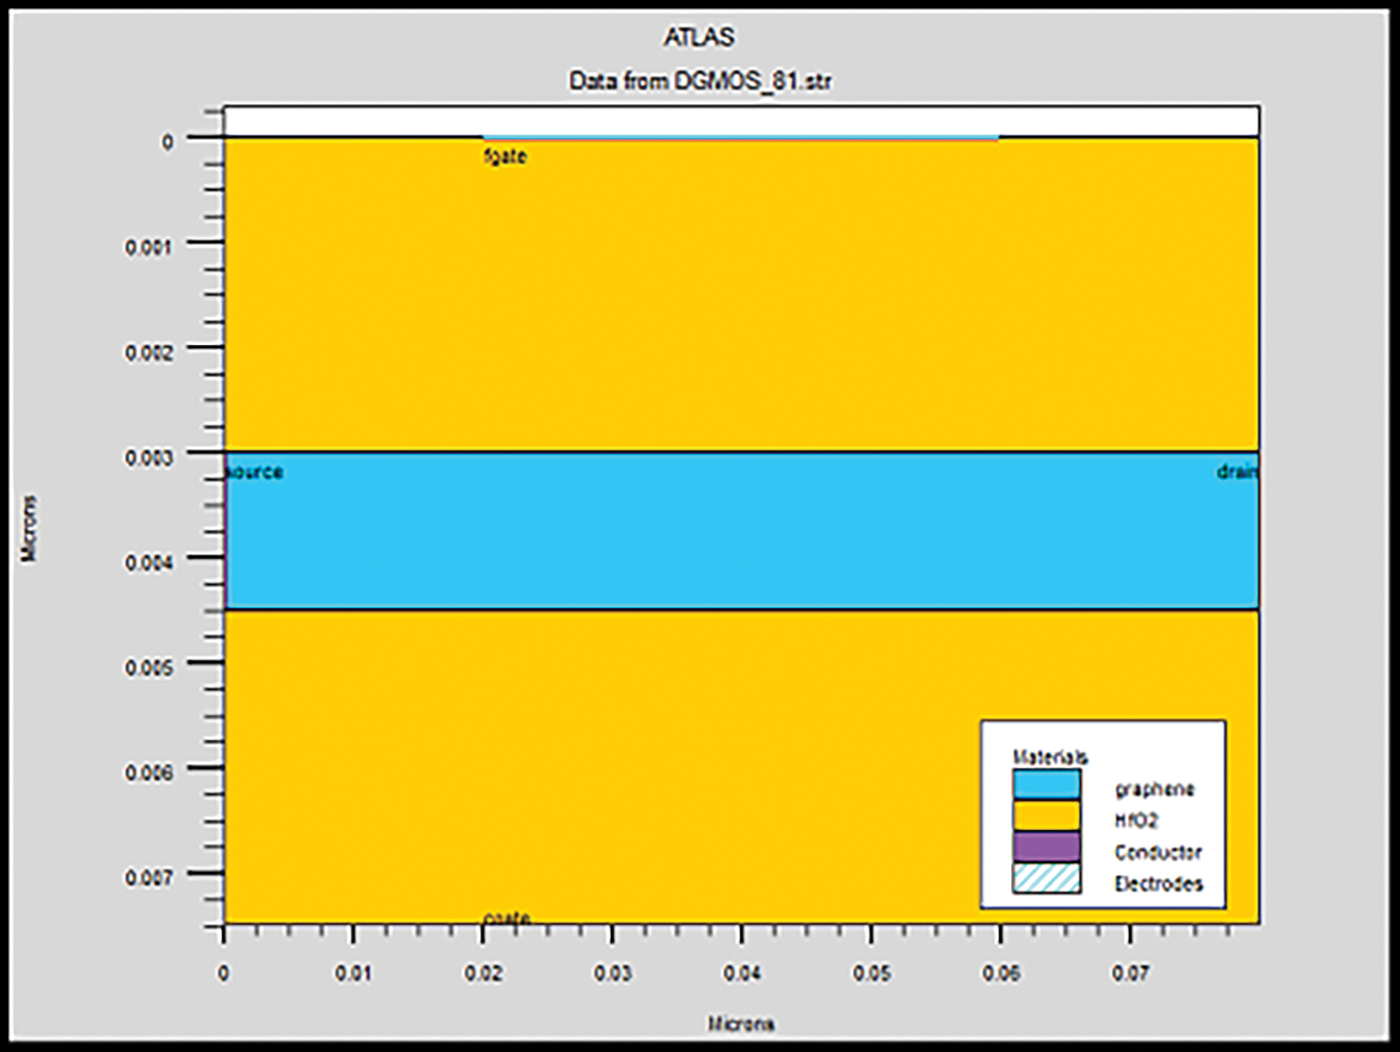
Task: Click the purple Conductor legend swatch
Action: tap(1046, 848)
